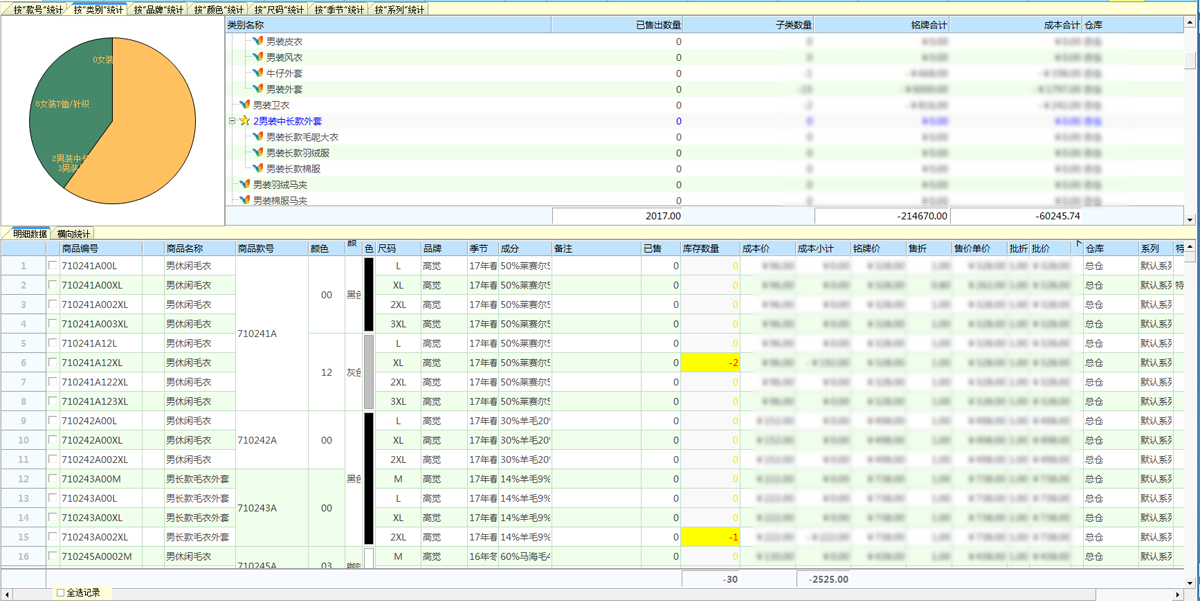This screenshot has width=1200, height=601.
Task: Enable the 全选记录 checkbox
Action: (x=61, y=593)
